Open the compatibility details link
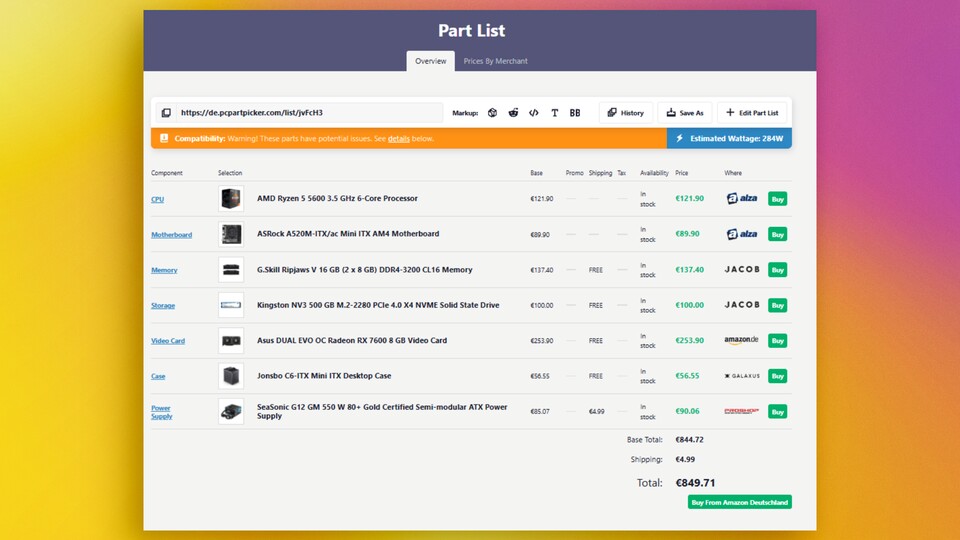The width and height of the screenshot is (960, 540). (399, 139)
